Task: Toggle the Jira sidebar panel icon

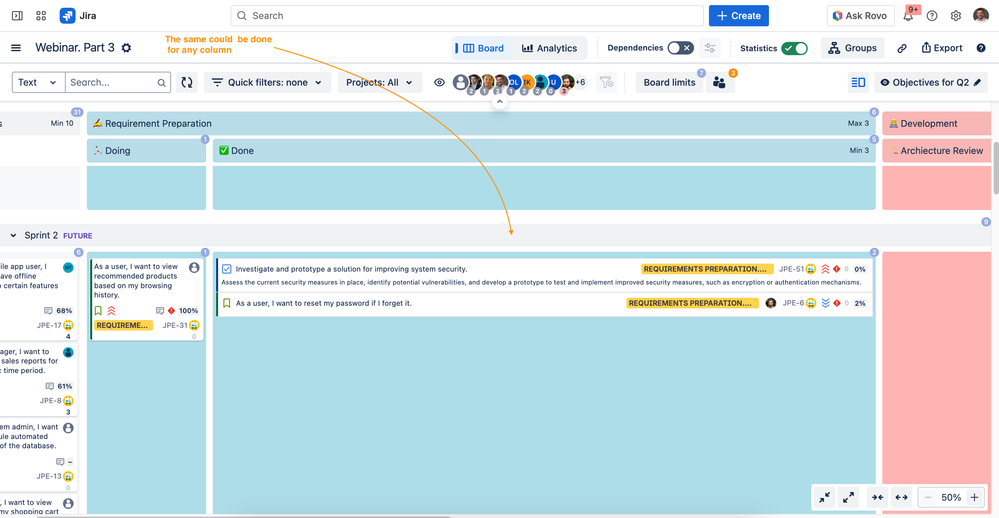Action: (x=17, y=16)
